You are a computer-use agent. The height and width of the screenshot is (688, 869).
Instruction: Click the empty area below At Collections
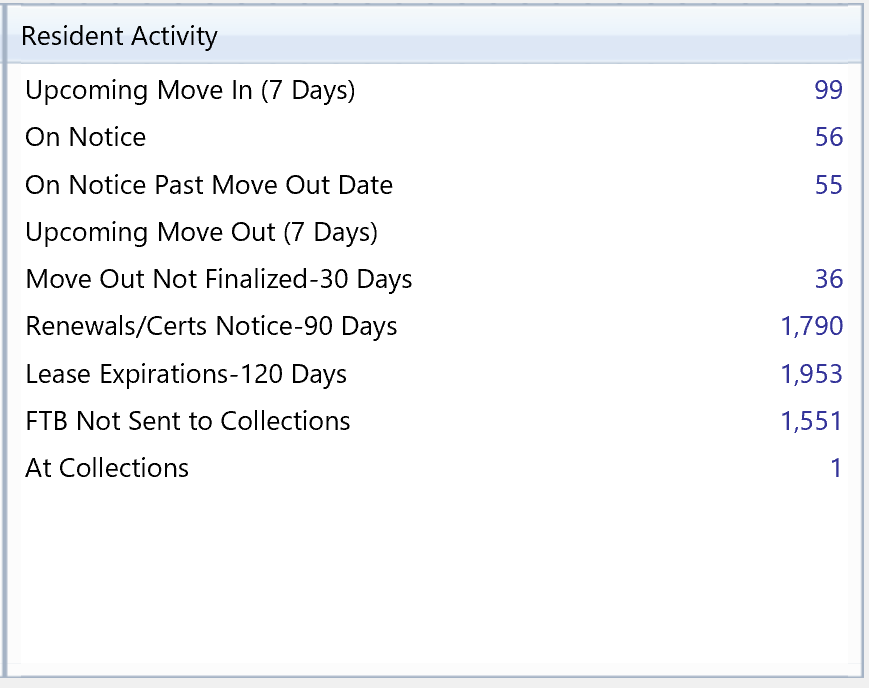430,570
